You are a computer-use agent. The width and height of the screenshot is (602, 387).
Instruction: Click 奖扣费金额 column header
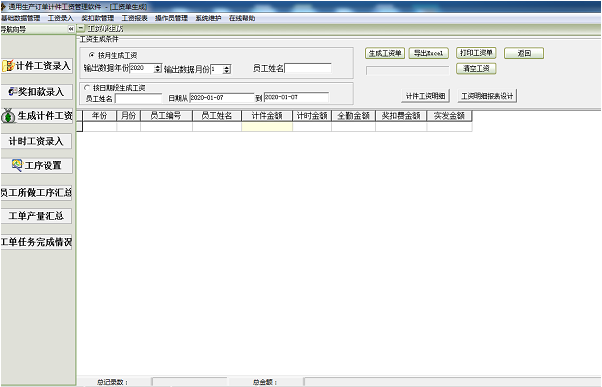point(401,116)
